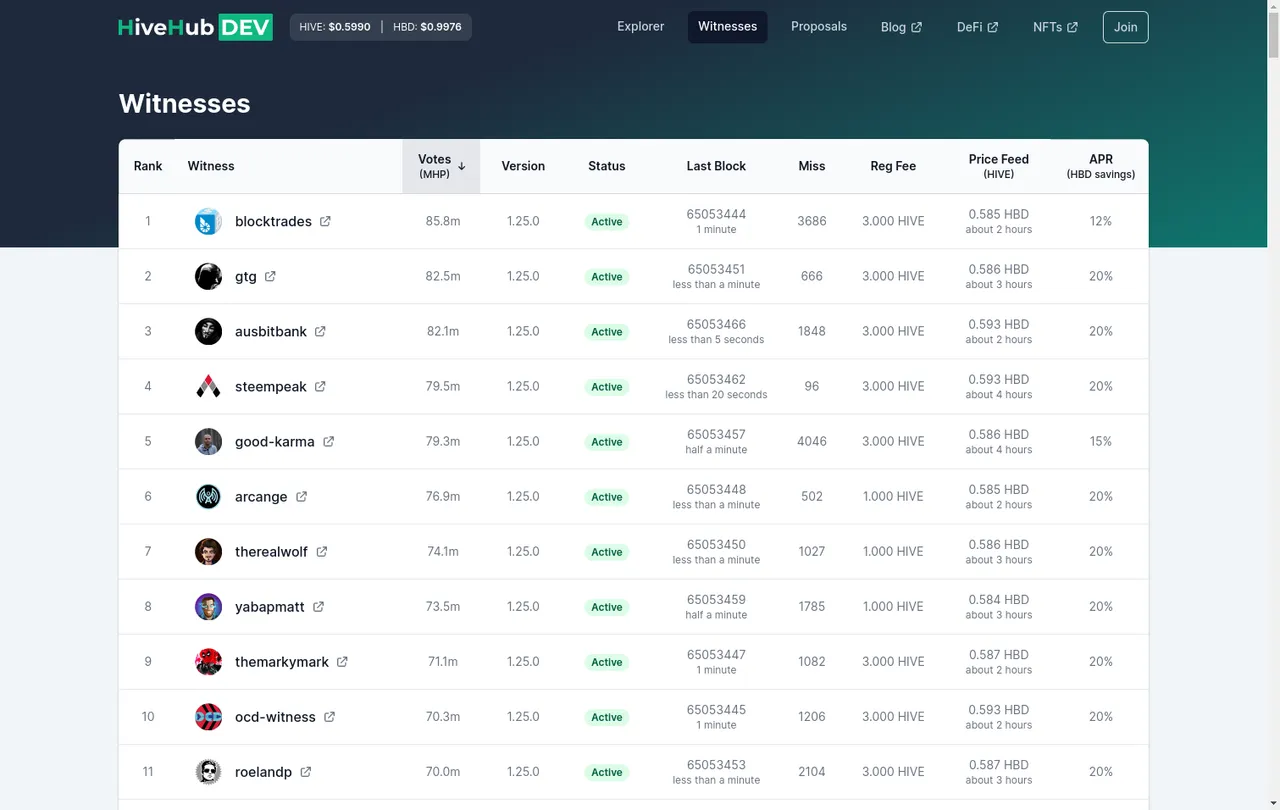This screenshot has height=810, width=1280.
Task: Open steempeak external link icon
Action: (320, 386)
